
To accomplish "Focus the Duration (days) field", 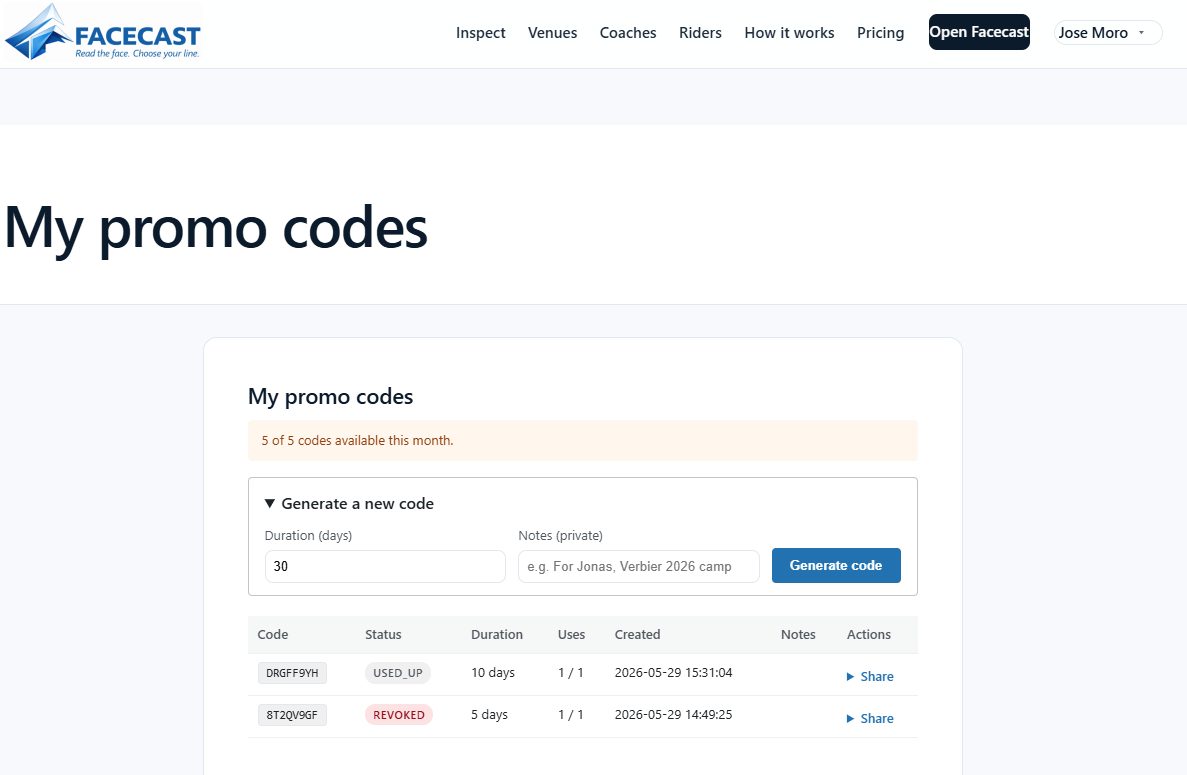I will (x=385, y=566).
